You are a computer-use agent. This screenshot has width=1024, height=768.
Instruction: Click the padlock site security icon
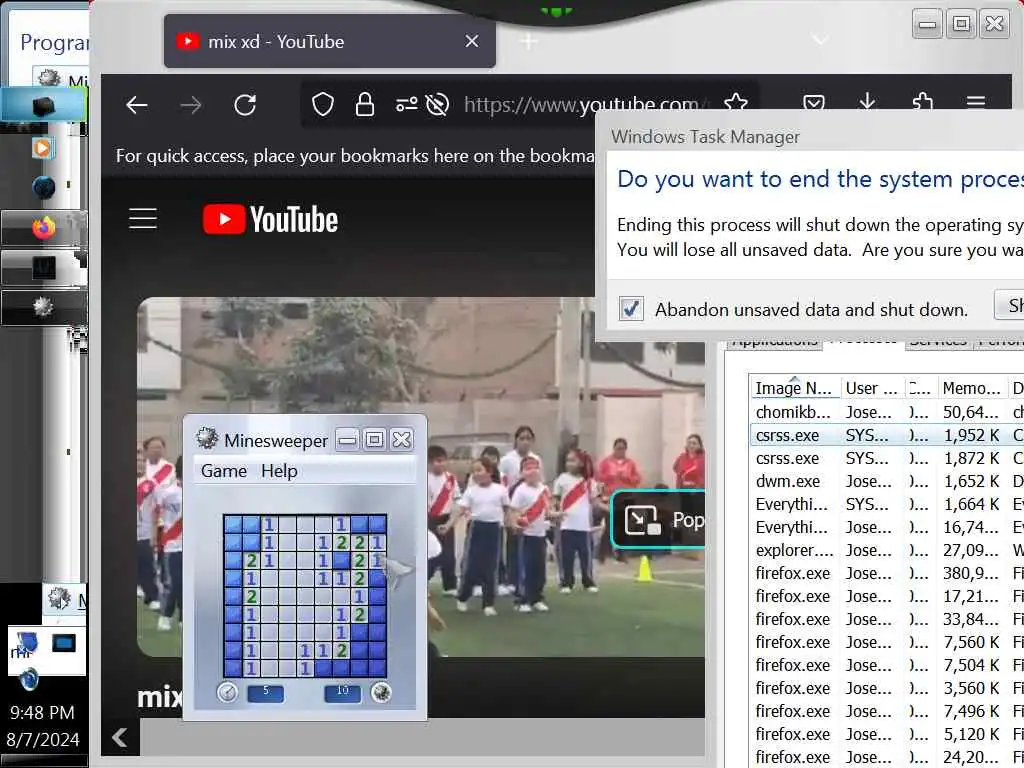pos(364,104)
